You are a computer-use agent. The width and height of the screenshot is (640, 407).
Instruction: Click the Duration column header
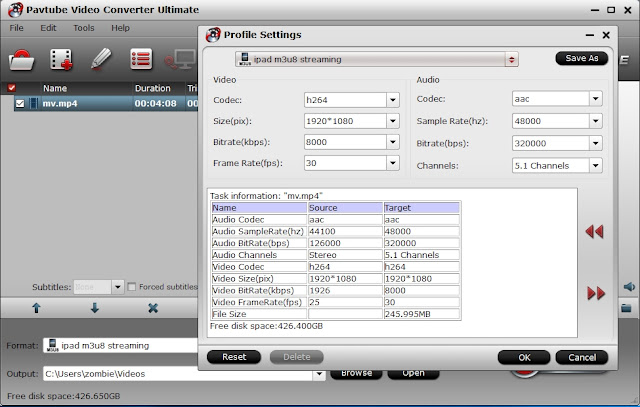coord(153,88)
